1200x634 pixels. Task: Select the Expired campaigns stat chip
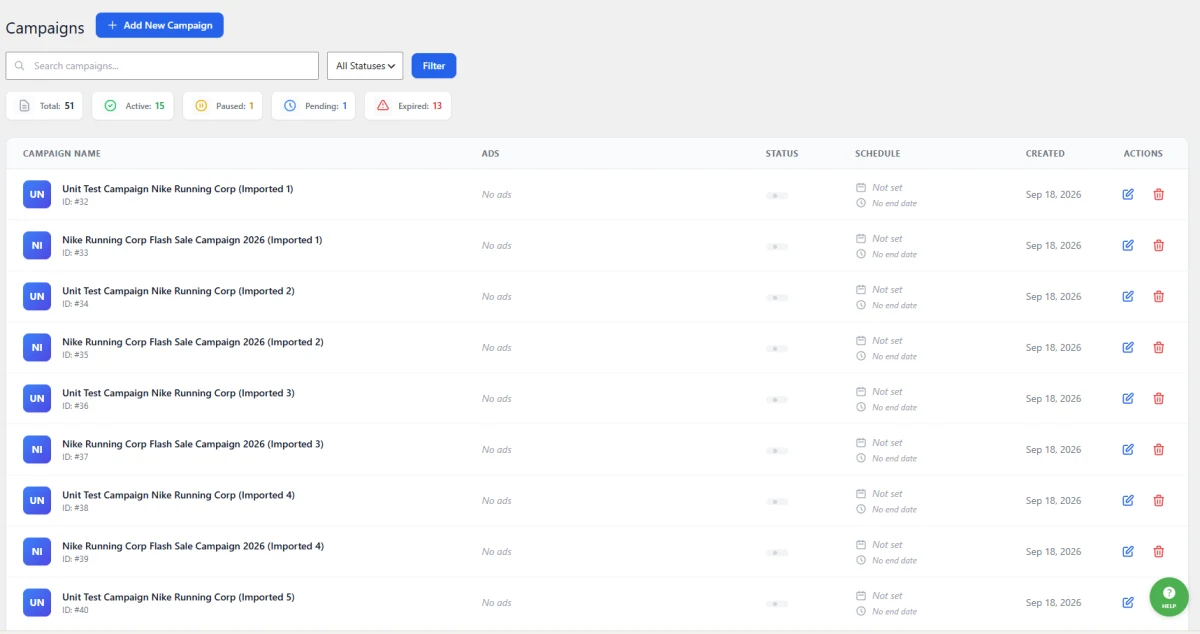coord(408,106)
